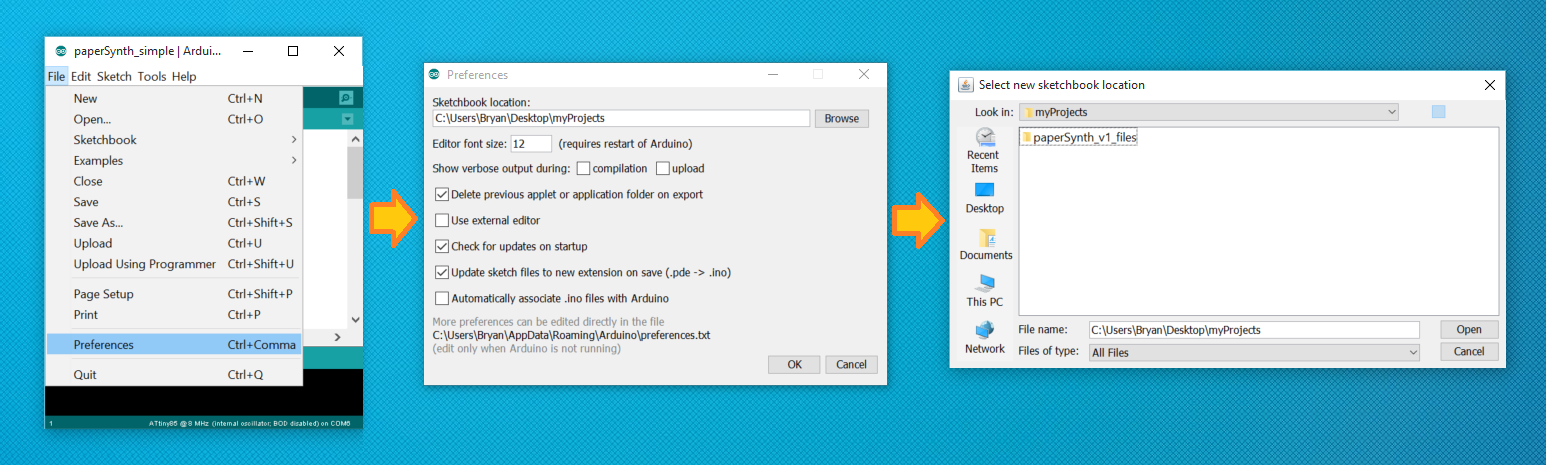
Task: Minimize the Arduino IDE window
Action: (x=247, y=51)
